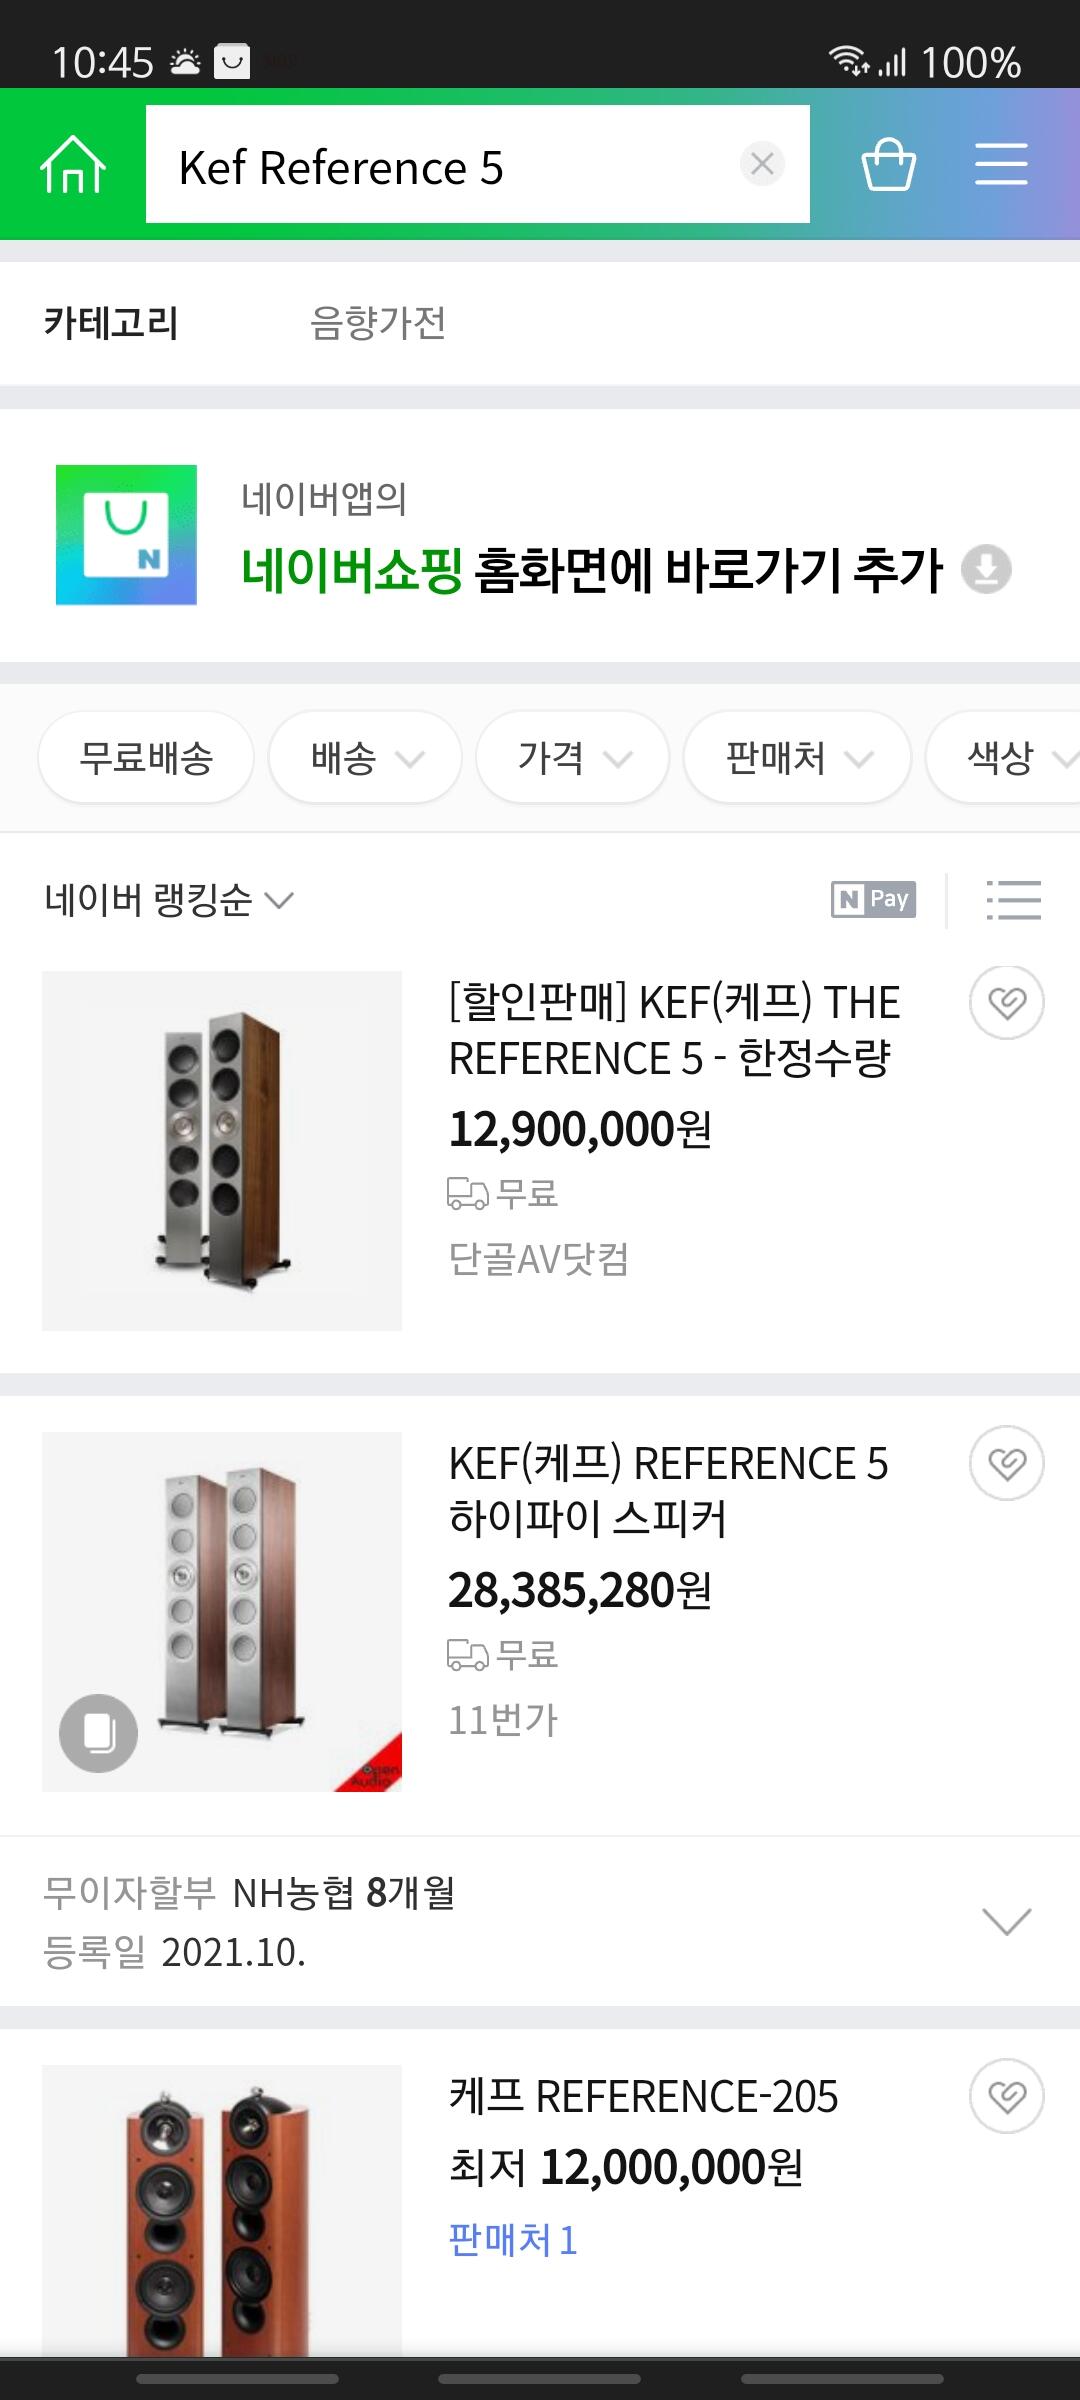
Task: Clear the search field text
Action: click(762, 164)
